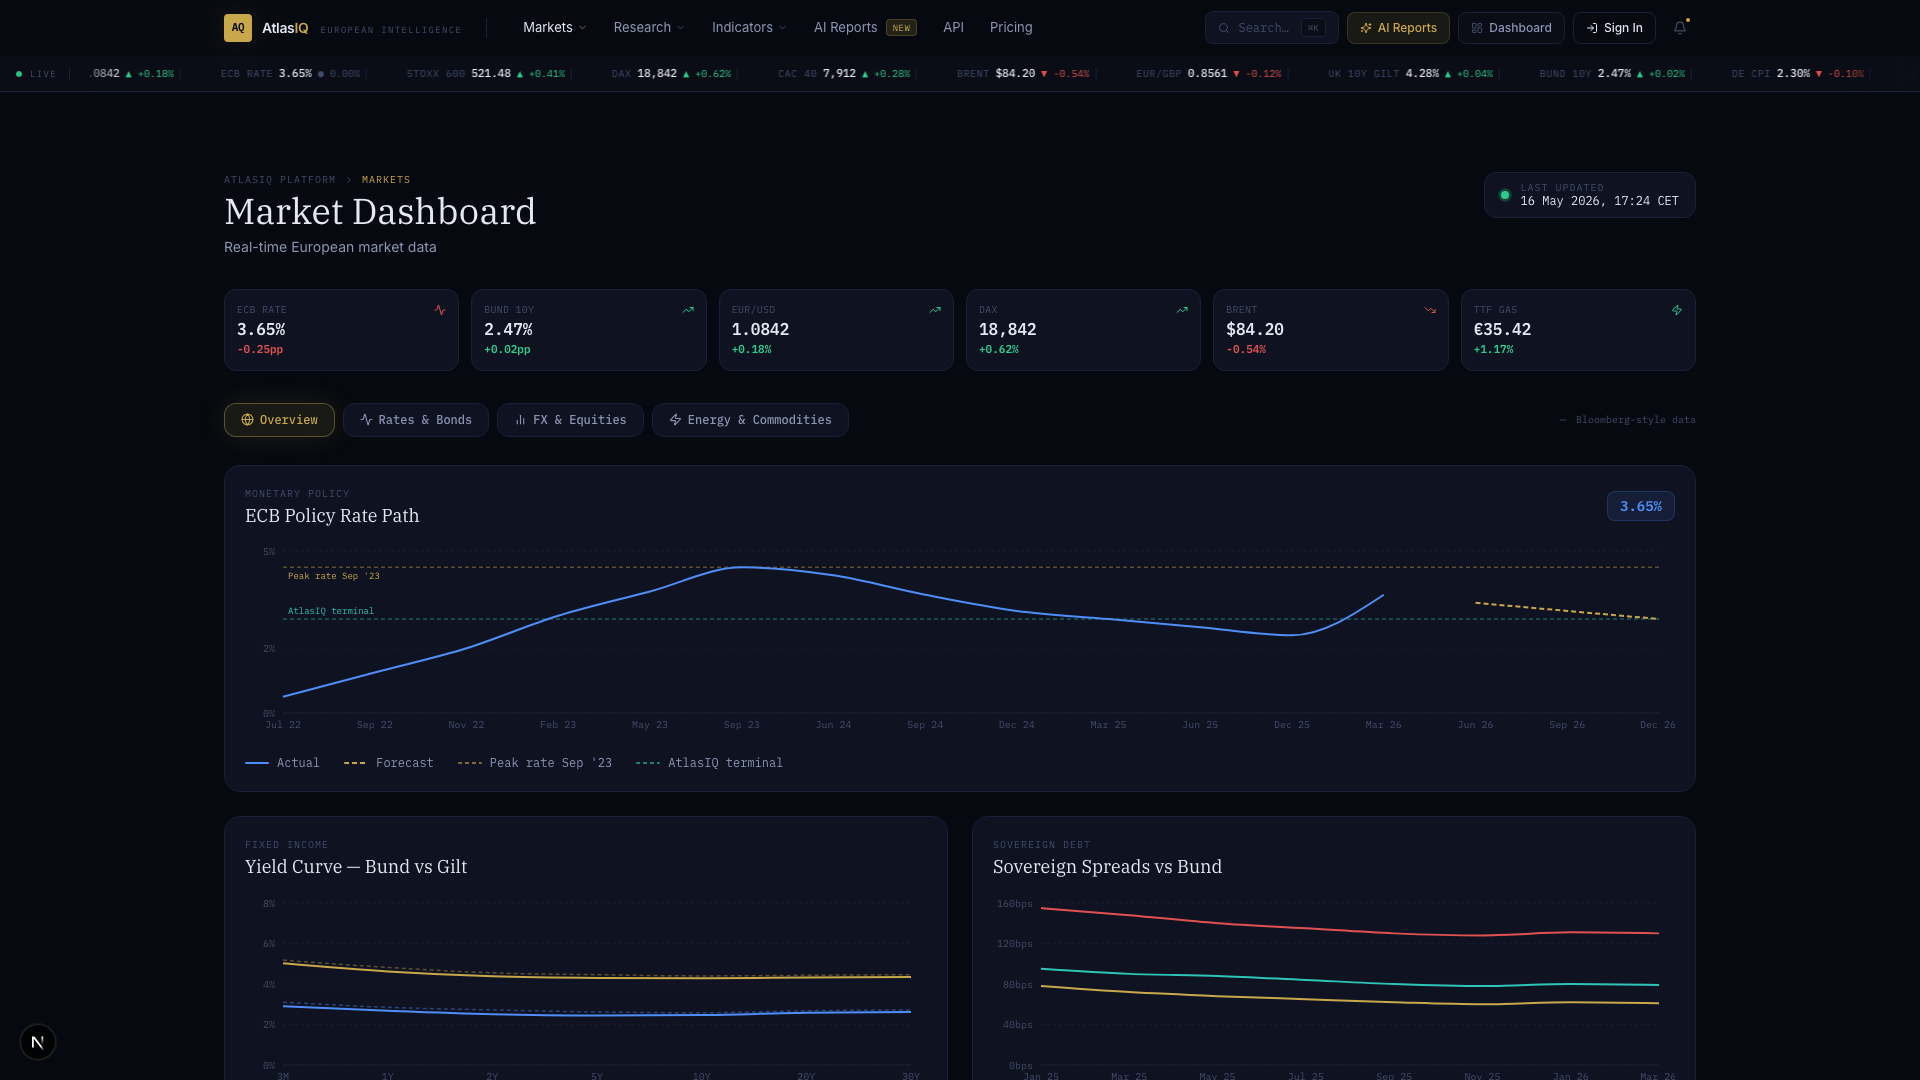1920x1080 pixels.
Task: Click the TTF Gas card lightning icon
Action: coord(1677,310)
